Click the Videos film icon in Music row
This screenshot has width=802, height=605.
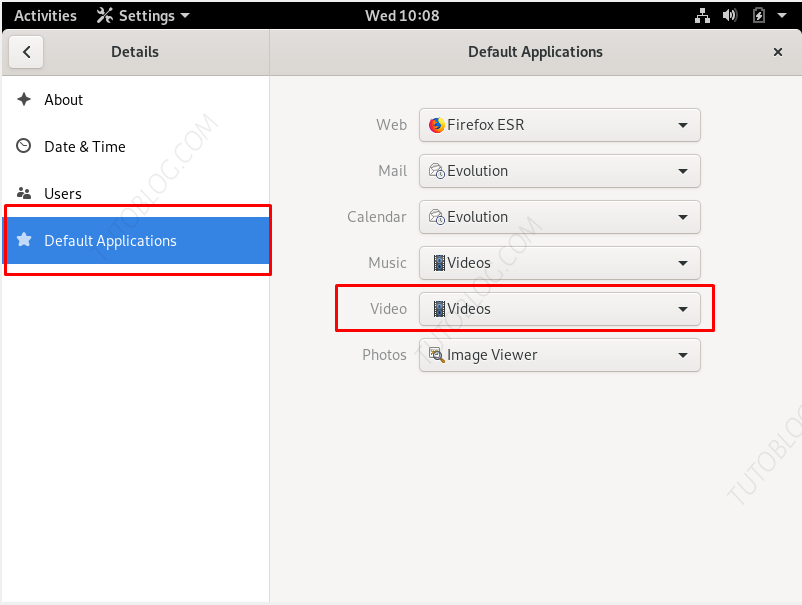pos(439,263)
